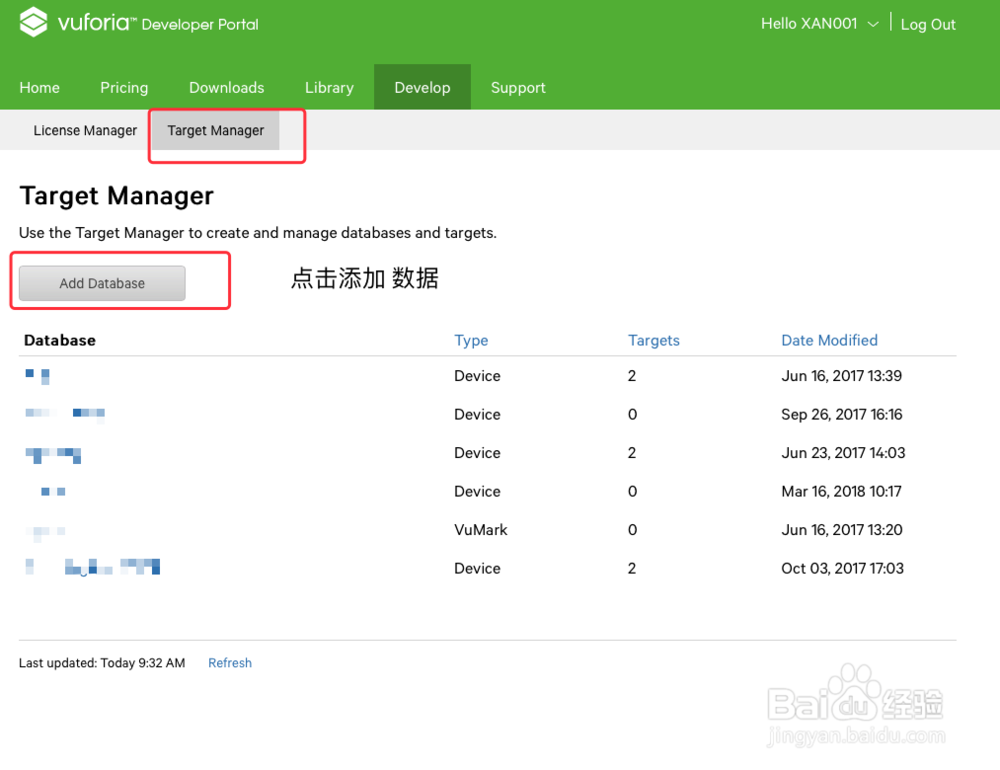The width and height of the screenshot is (1000, 770).
Task: Open the Pricing page
Action: click(x=124, y=87)
